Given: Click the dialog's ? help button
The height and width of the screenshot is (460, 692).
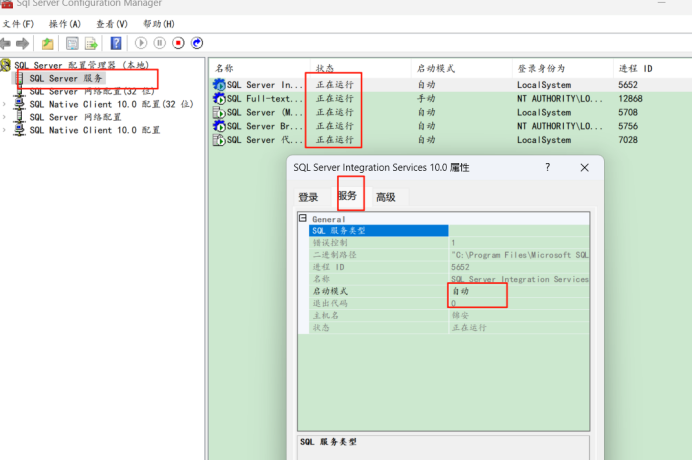Looking at the screenshot, I should pos(547,168).
